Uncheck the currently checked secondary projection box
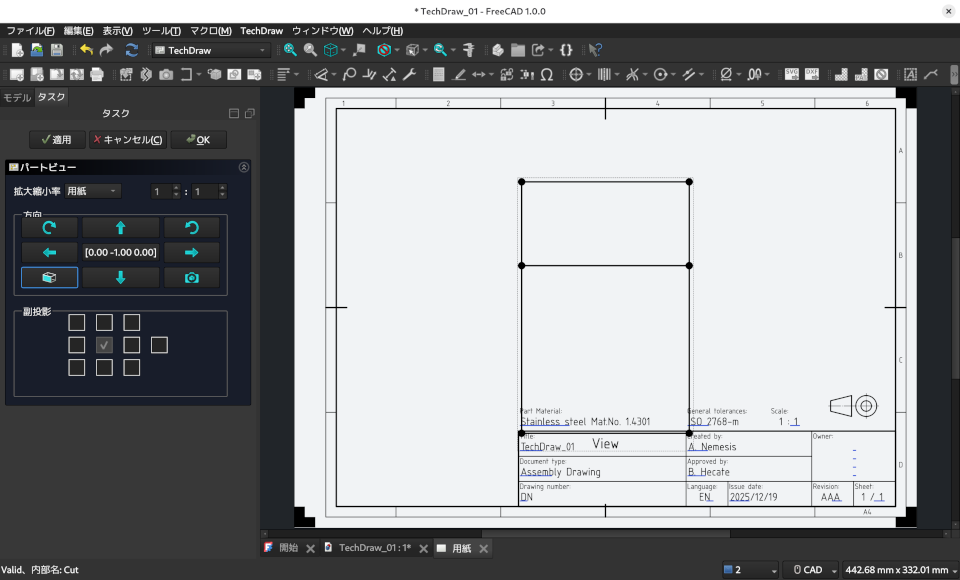 pyautogui.click(x=104, y=344)
